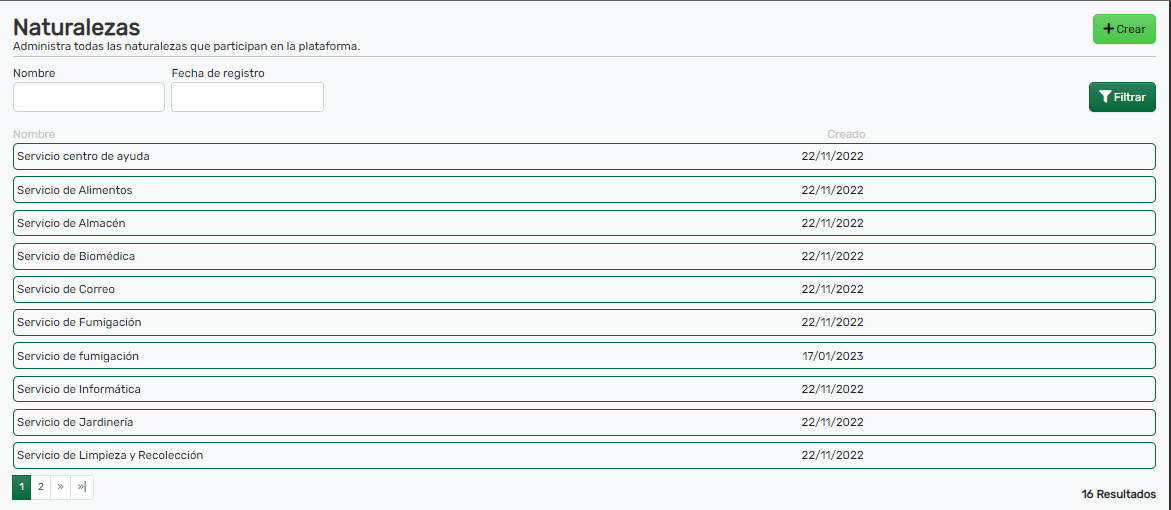Open Servicio de Limpieza y Recolección

(x=110, y=455)
